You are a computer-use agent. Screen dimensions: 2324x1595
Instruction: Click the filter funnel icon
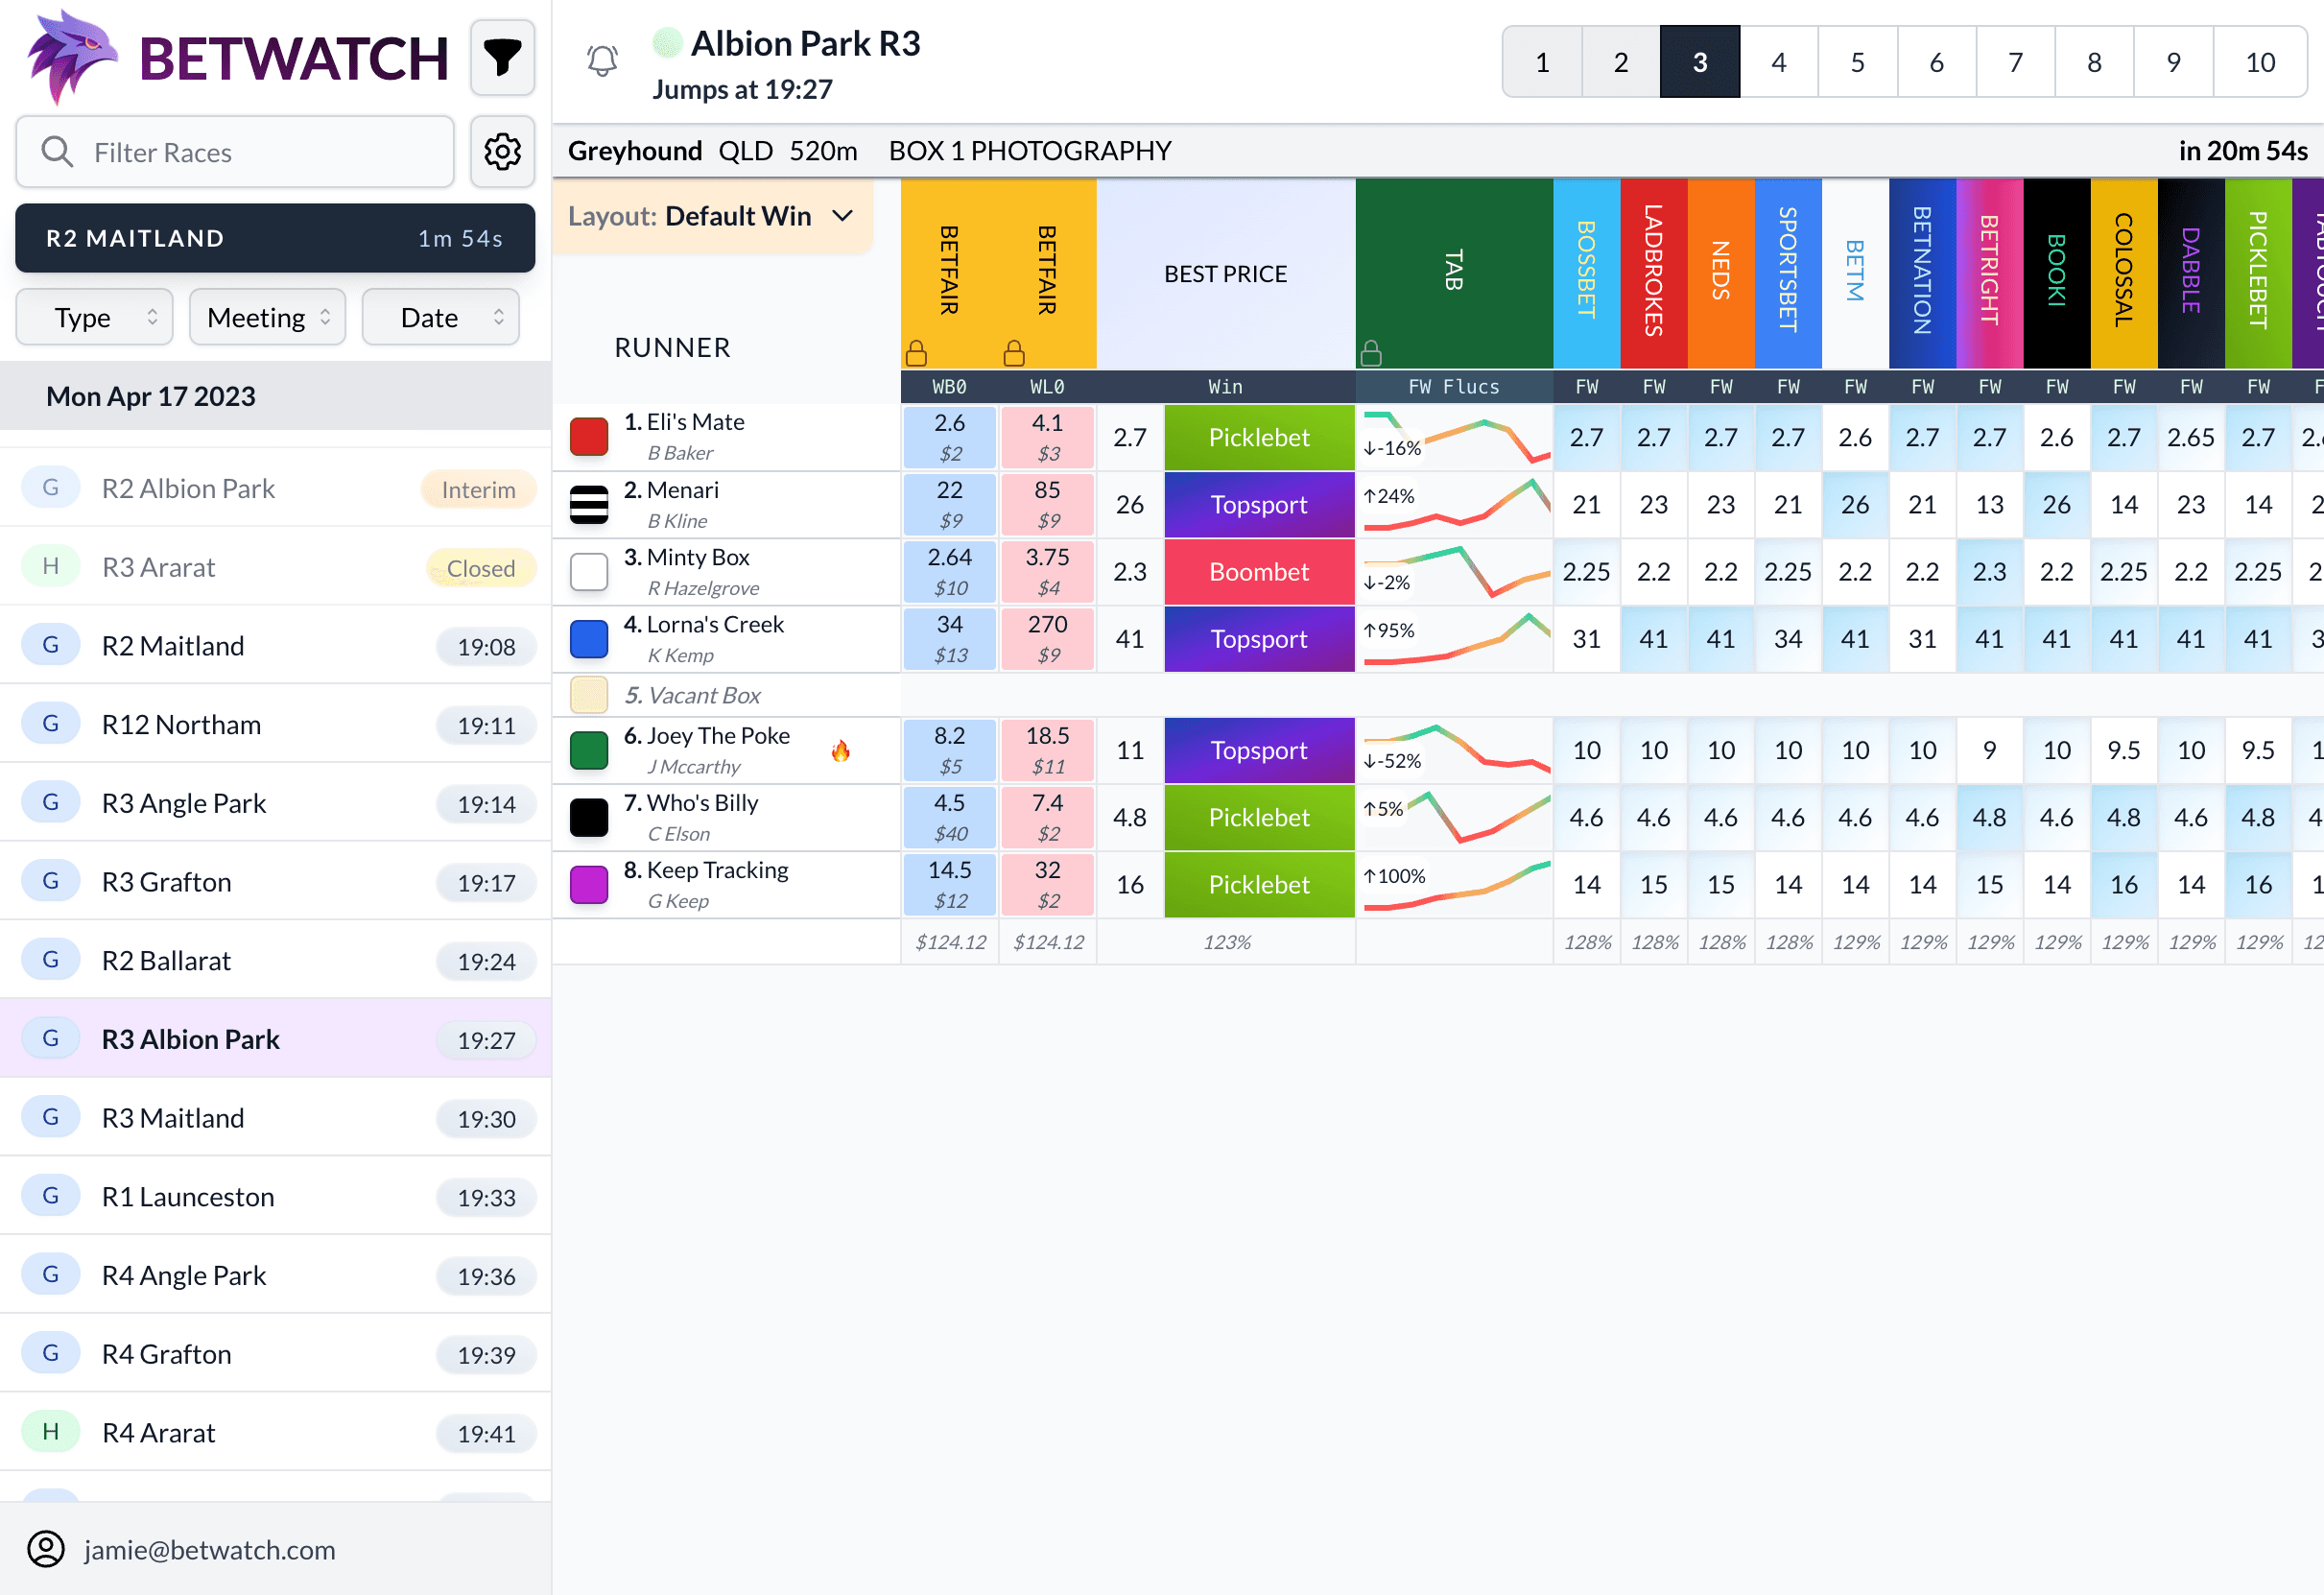[x=502, y=58]
